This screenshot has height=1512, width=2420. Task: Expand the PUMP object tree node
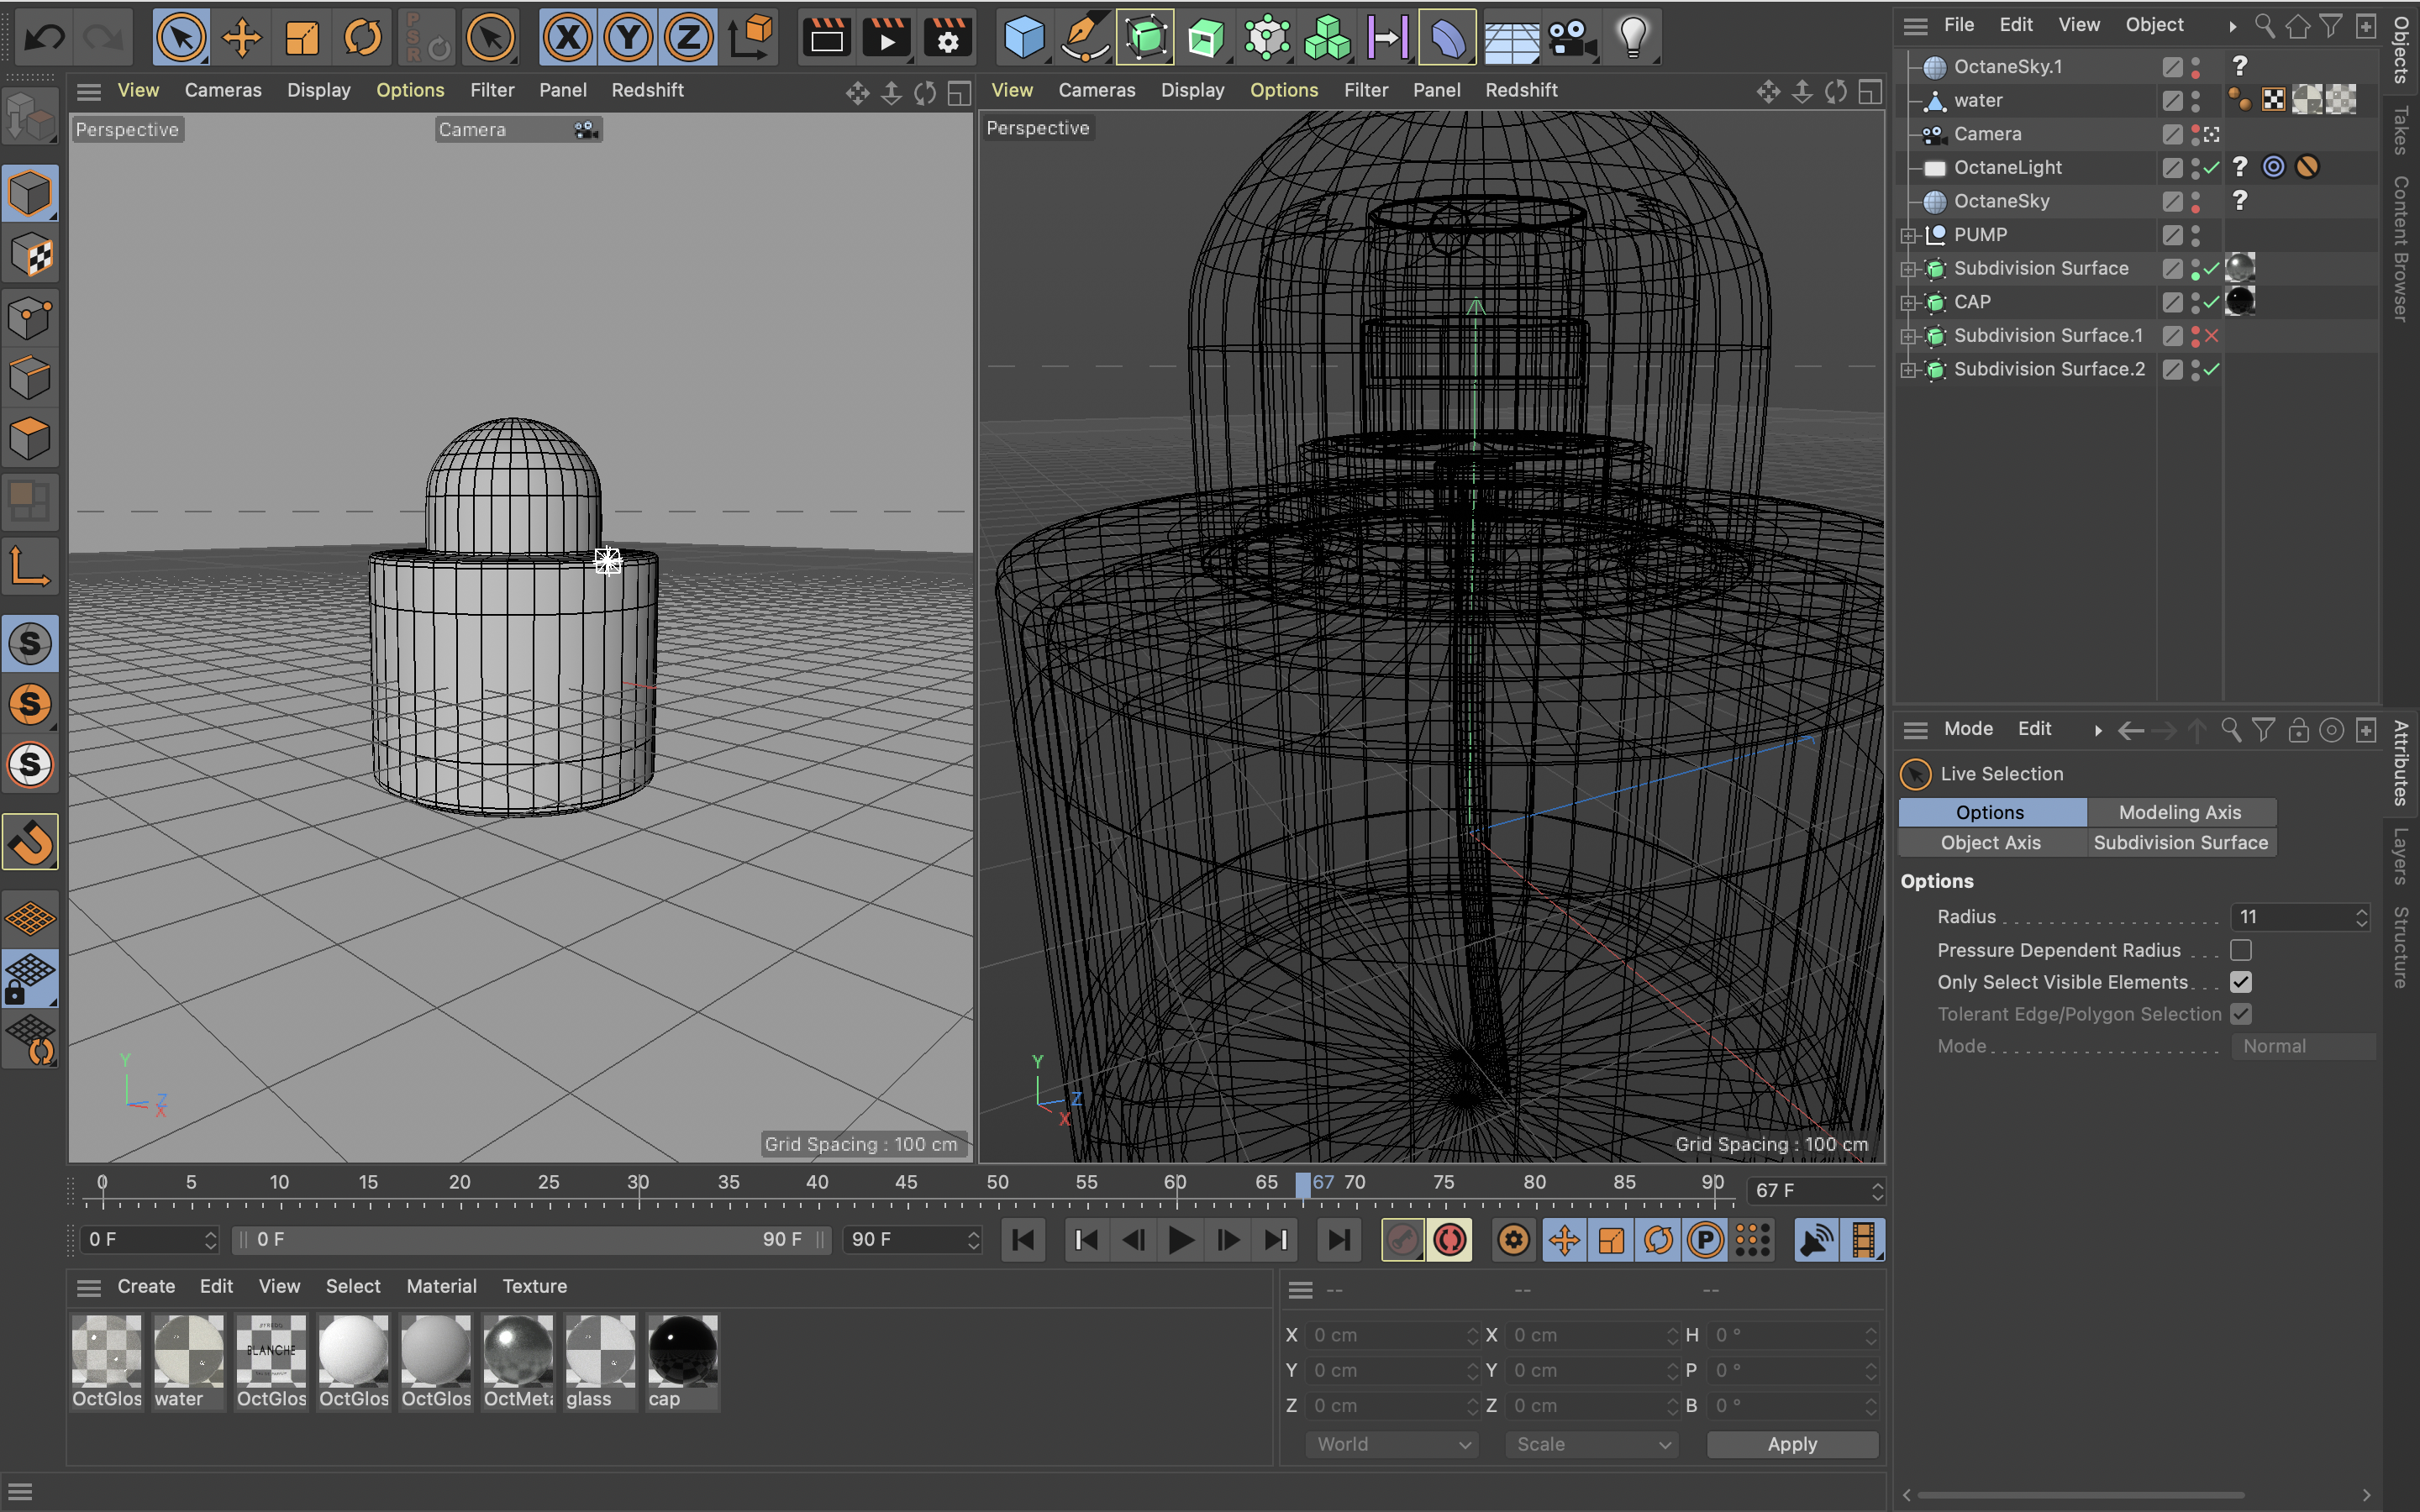click(1908, 235)
